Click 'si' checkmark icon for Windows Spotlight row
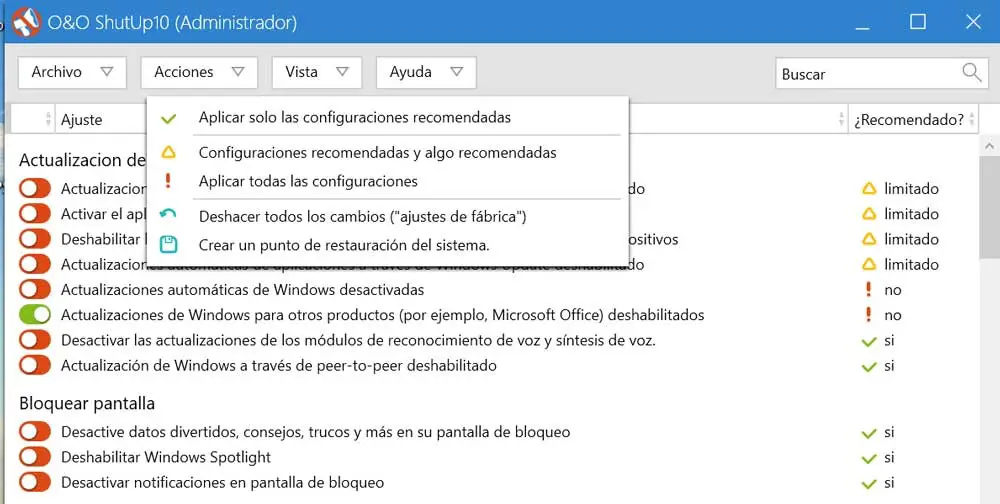 tap(869, 459)
